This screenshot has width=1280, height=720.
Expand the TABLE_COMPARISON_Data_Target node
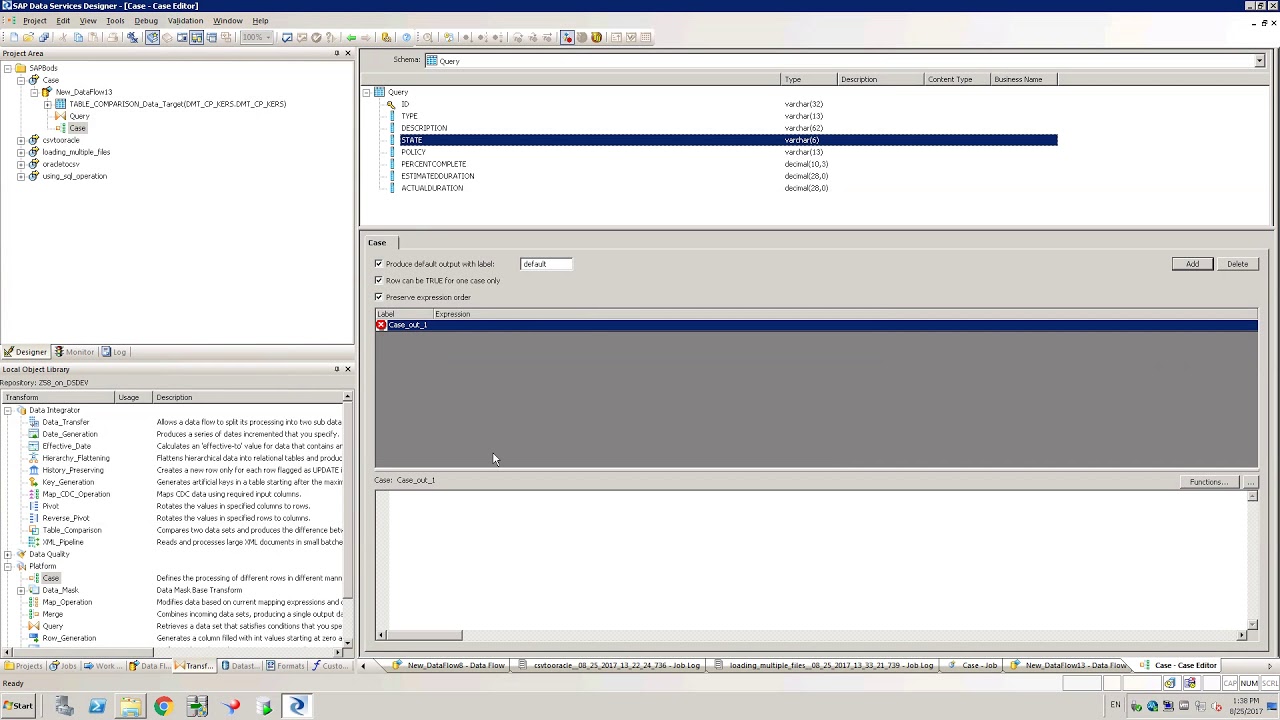pyautogui.click(x=47, y=104)
